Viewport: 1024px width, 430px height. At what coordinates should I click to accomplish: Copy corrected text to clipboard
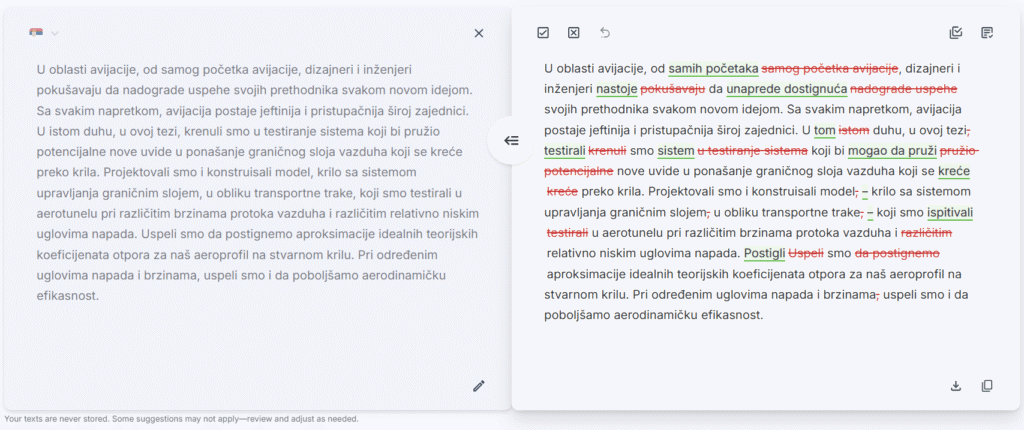pos(987,386)
